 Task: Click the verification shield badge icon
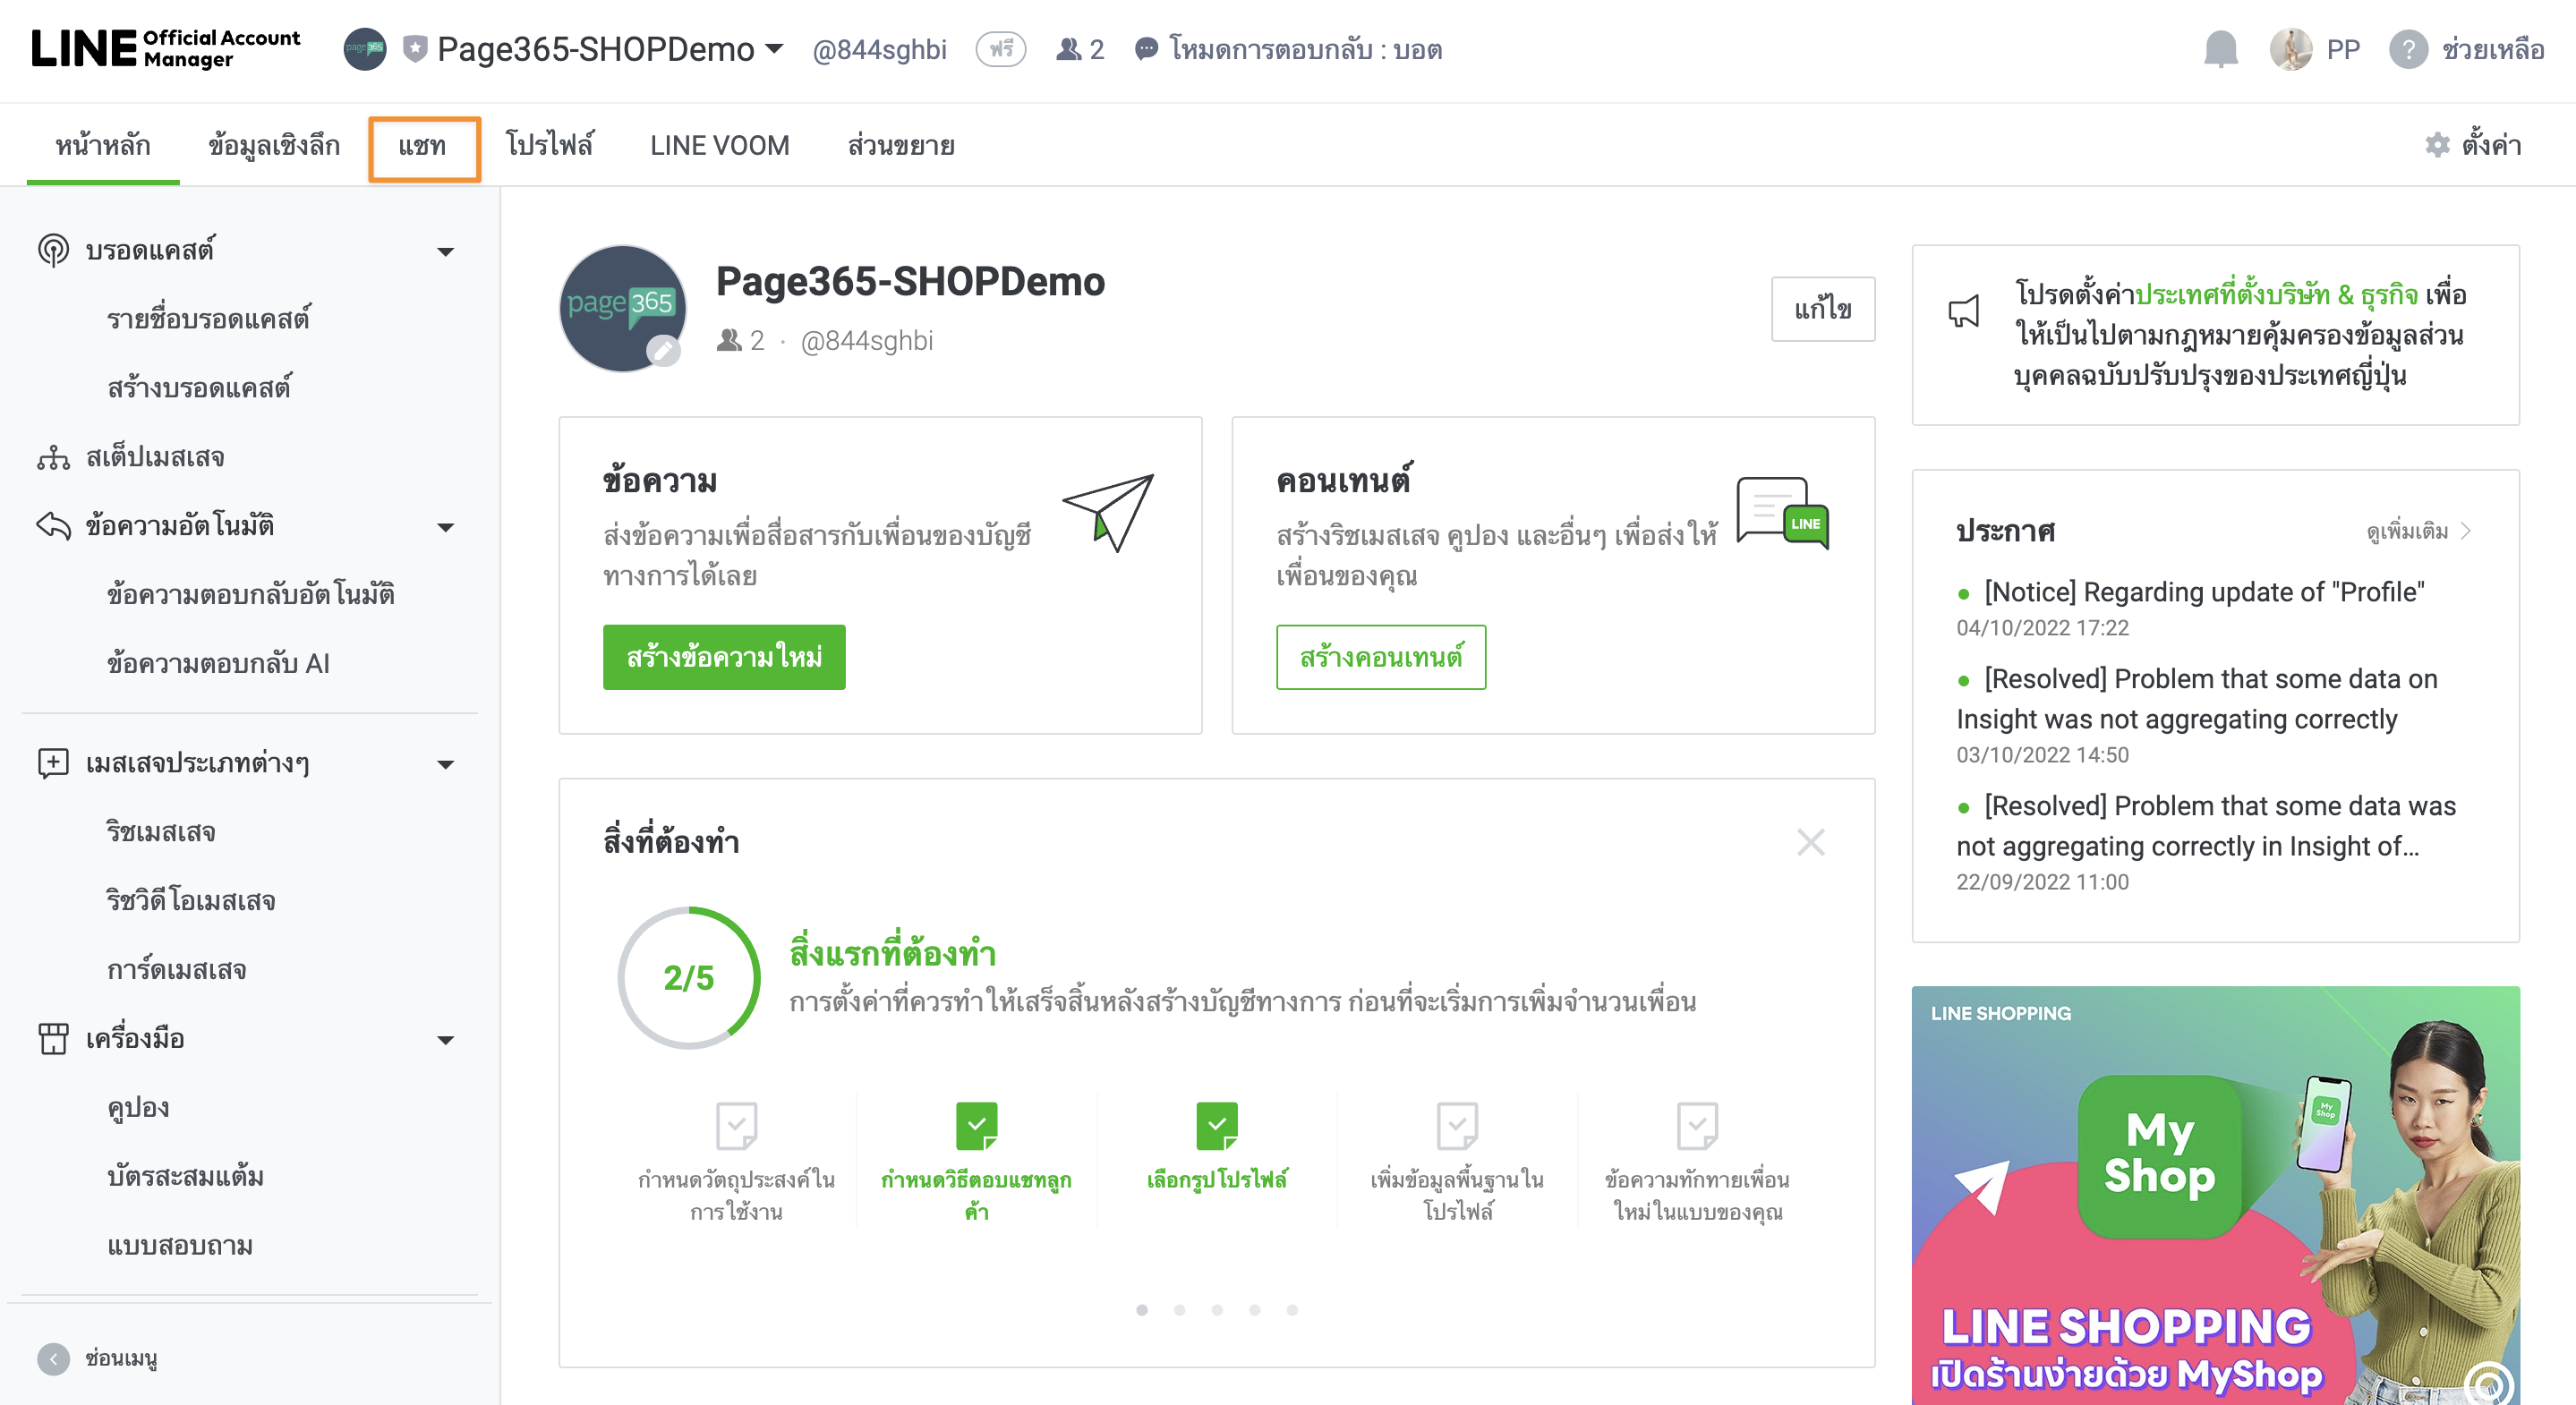point(415,49)
